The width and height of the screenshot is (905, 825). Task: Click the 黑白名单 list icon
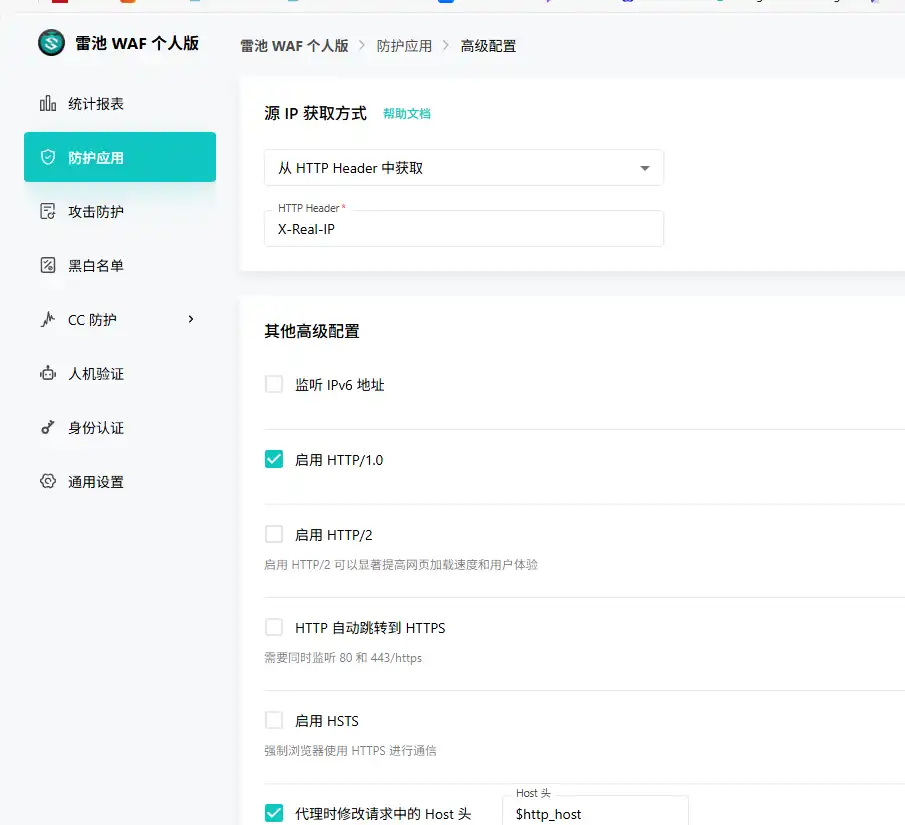[x=47, y=265]
